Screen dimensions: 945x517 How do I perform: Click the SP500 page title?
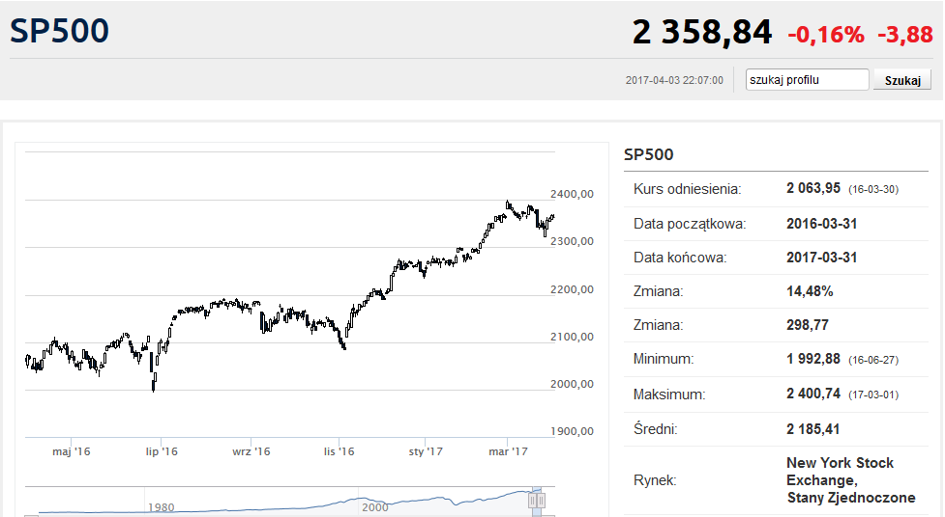(x=60, y=31)
